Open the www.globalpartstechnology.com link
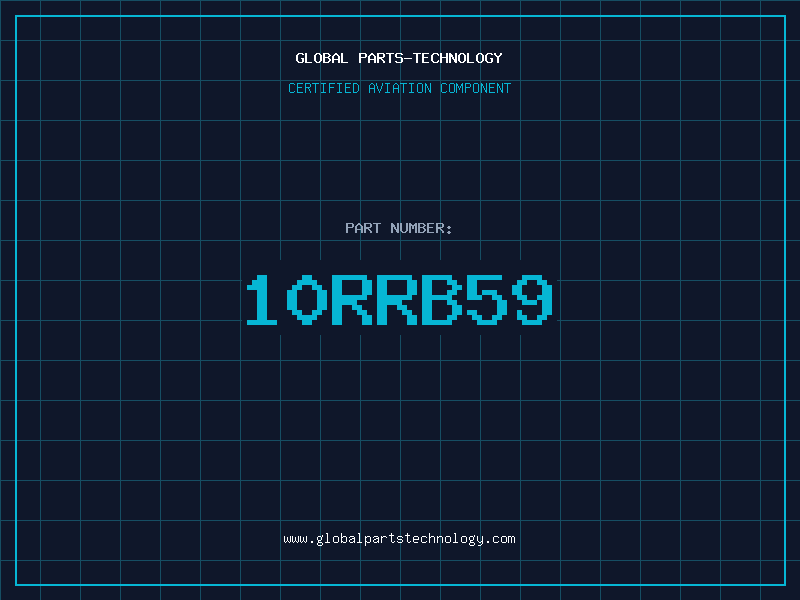The image size is (800, 600). [399, 539]
